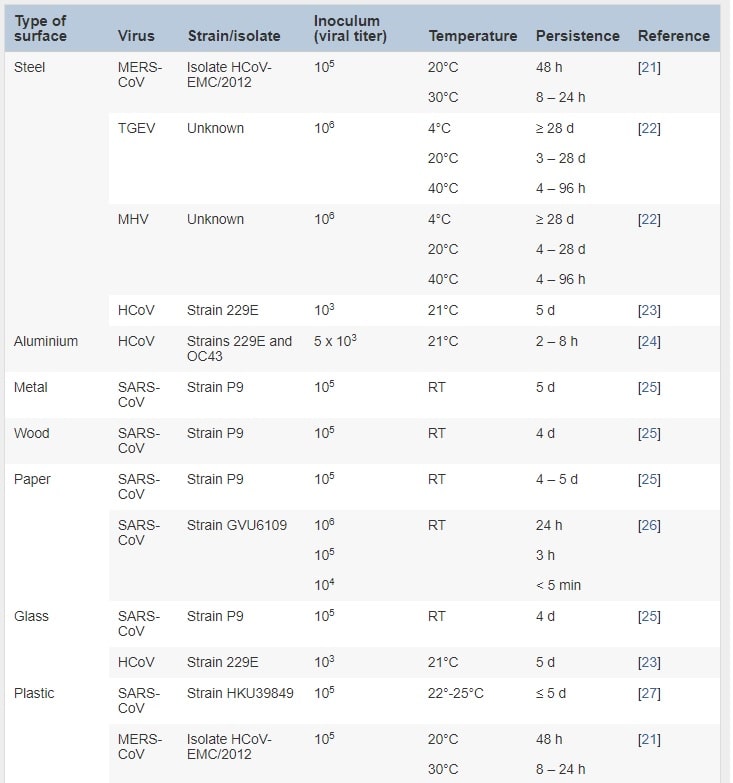Screen dimensions: 733x783
Task: Open reference [27] for Strain HKU39849
Action: (649, 694)
